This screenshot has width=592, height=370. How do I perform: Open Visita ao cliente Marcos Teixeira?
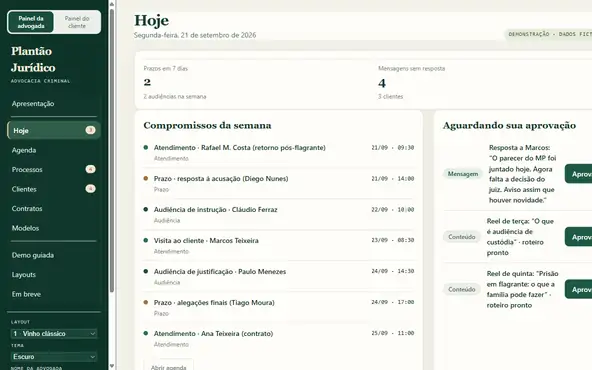point(279,245)
